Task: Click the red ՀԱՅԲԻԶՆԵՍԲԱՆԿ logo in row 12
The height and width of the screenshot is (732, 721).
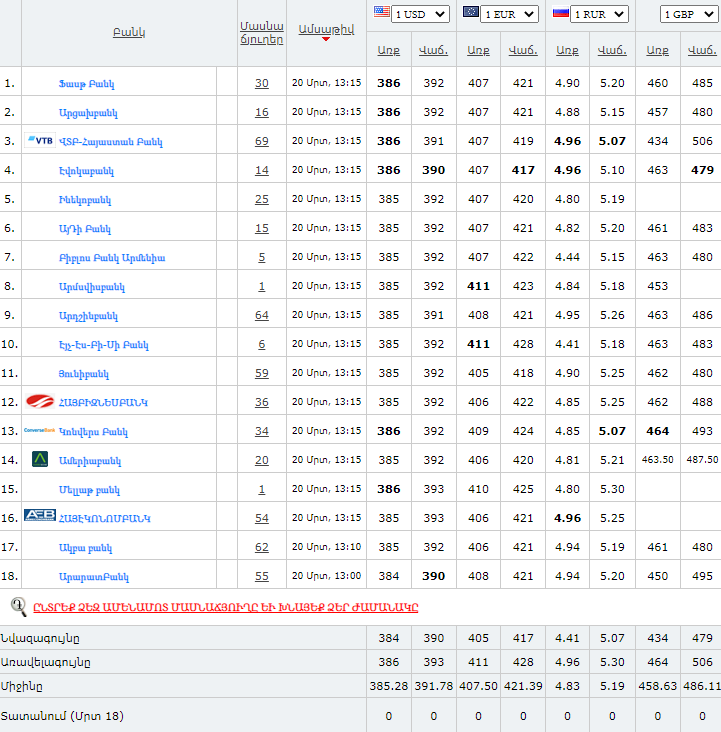Action: (x=40, y=401)
